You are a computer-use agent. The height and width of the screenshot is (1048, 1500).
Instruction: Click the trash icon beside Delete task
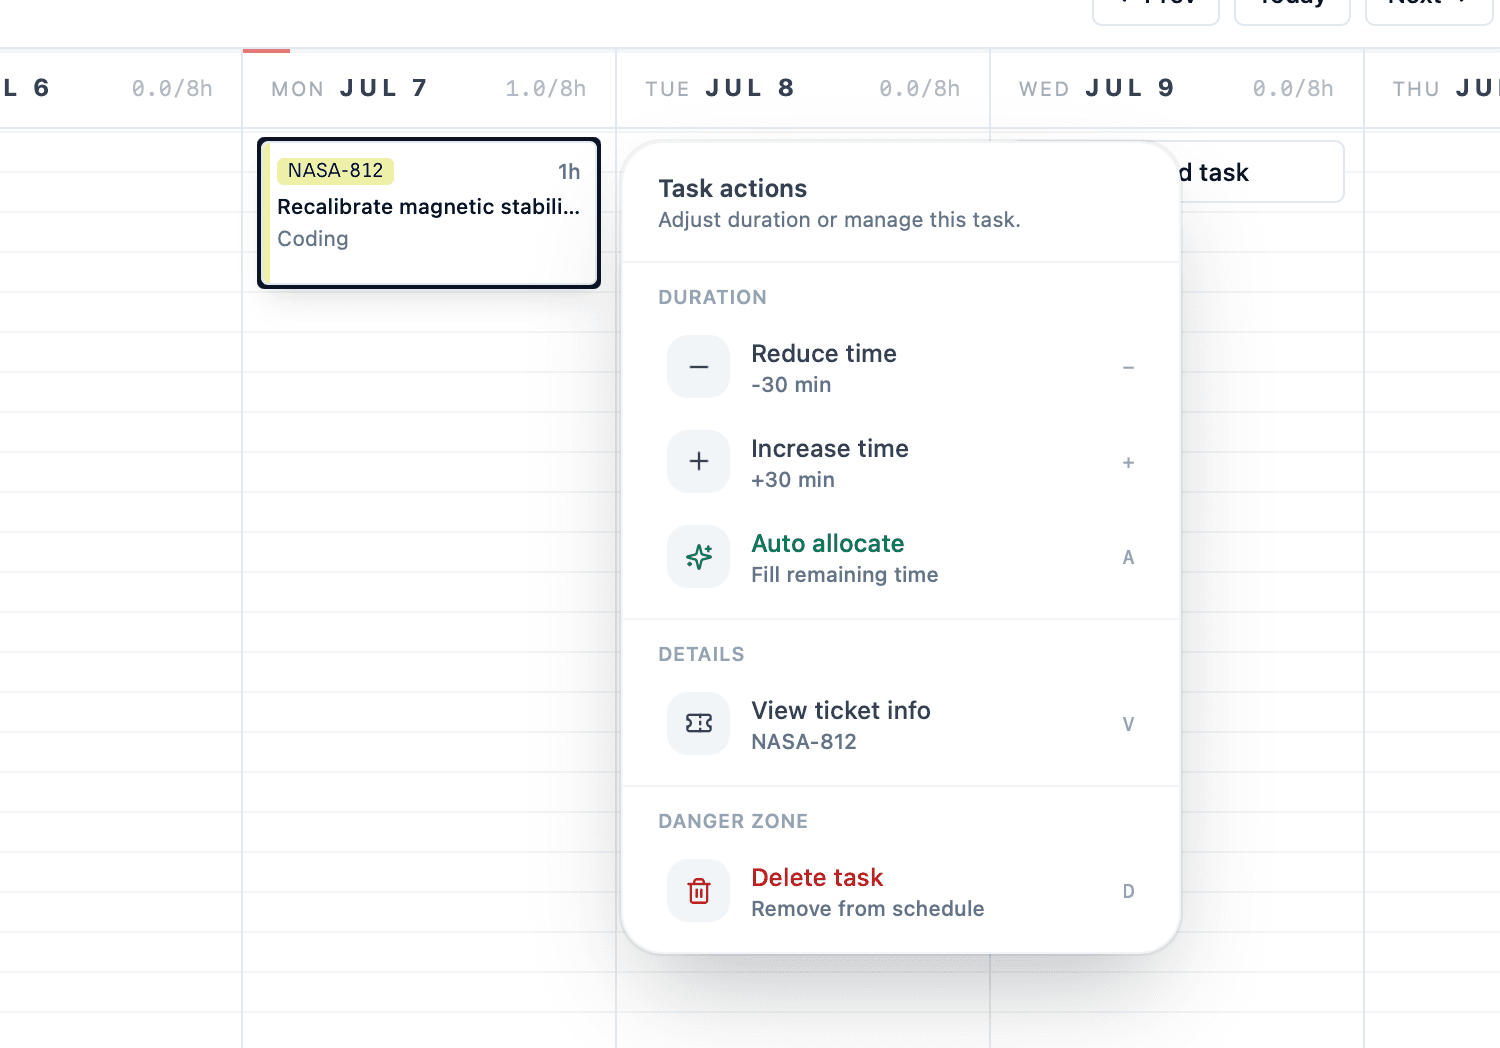(x=698, y=890)
